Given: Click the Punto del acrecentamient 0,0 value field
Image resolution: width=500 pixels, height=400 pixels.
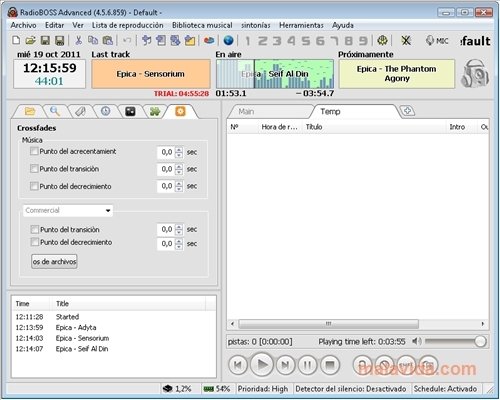Looking at the screenshot, I should 166,152.
